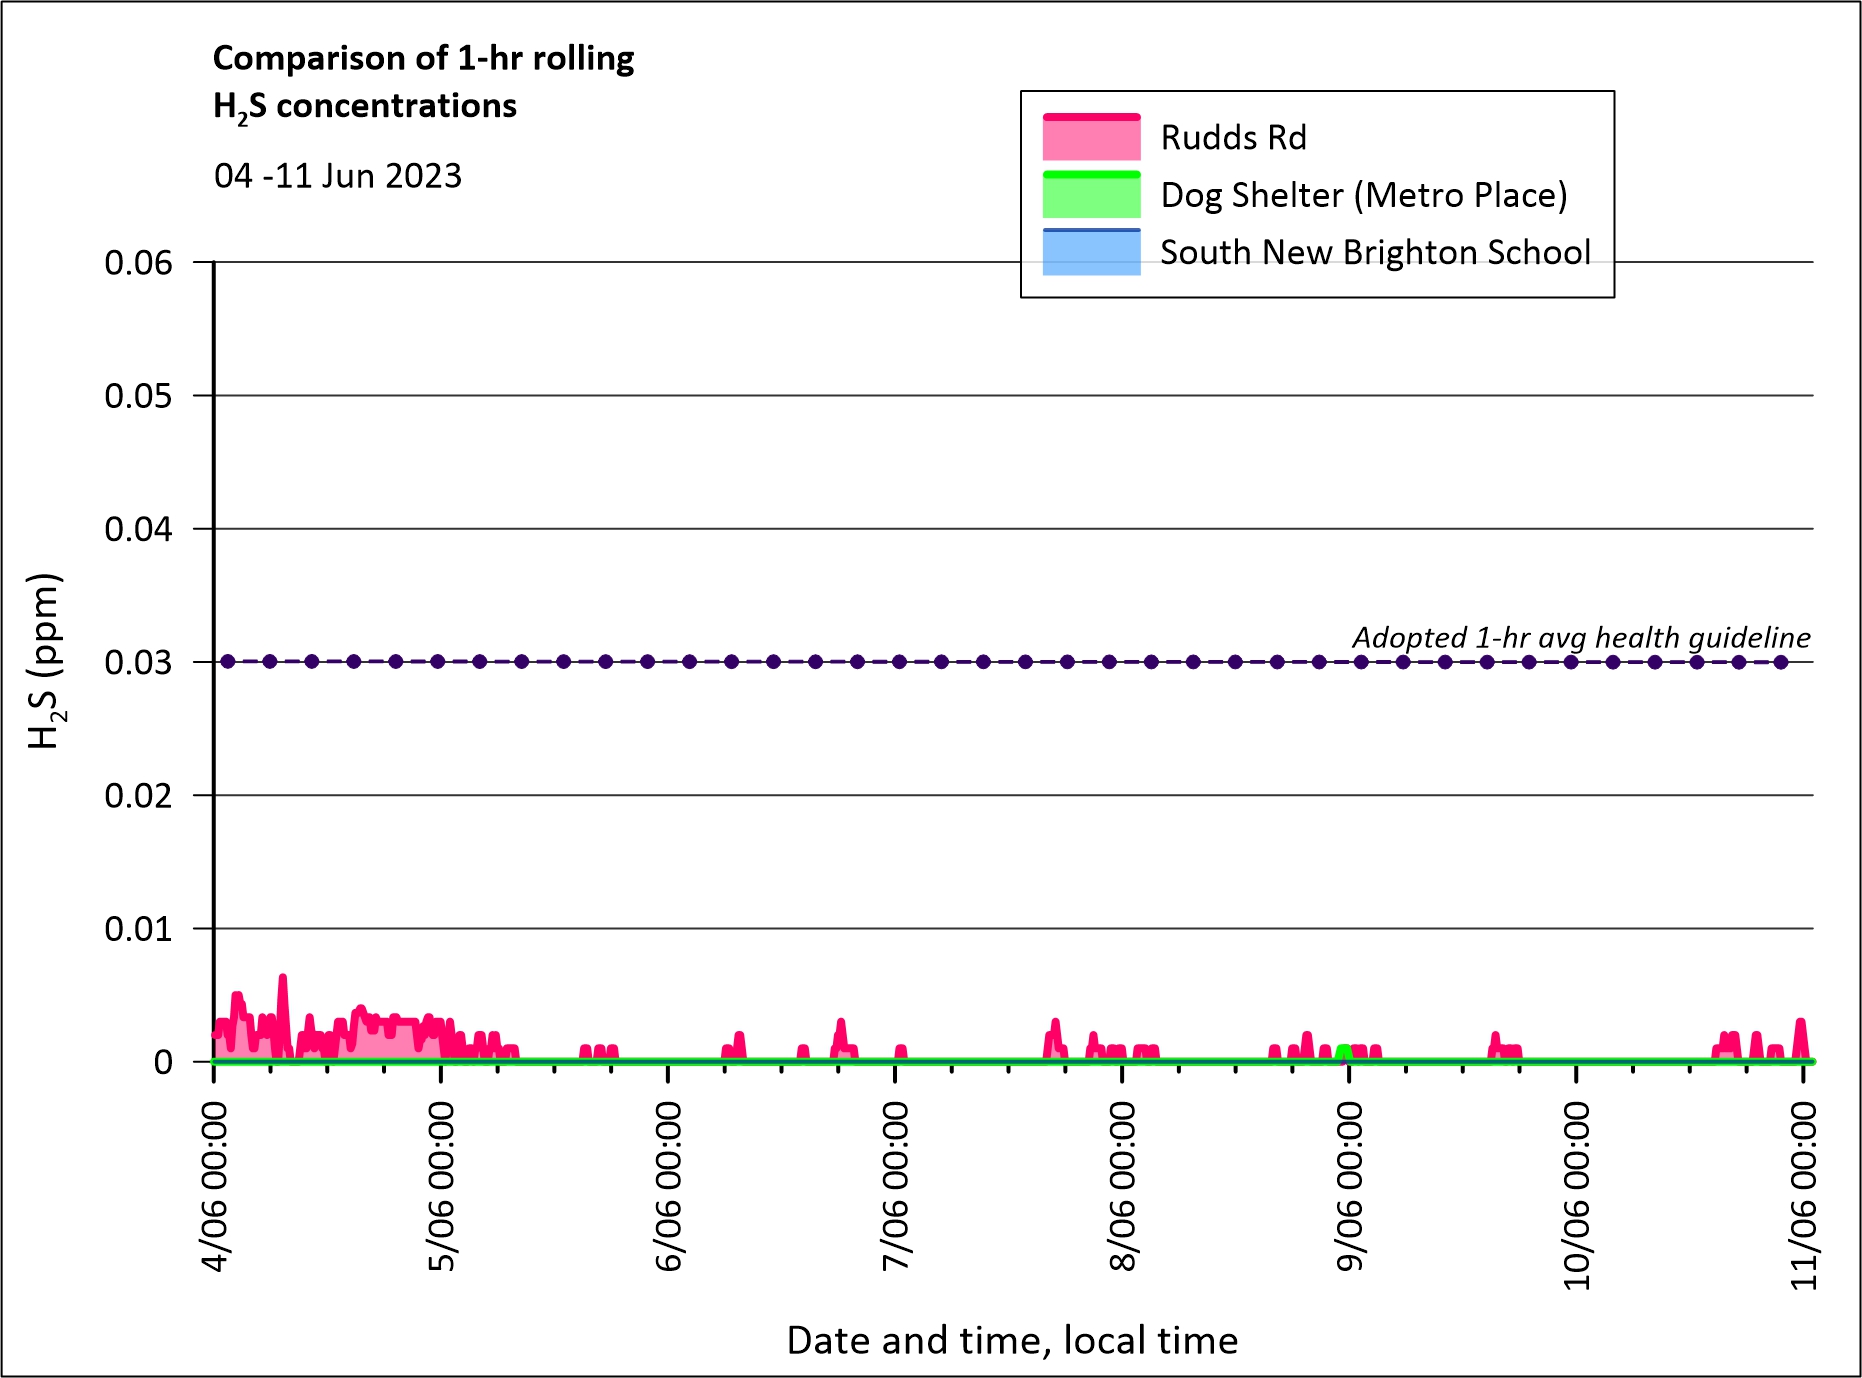Select the Rudds Rd legend label
This screenshot has height=1378, width=1862.
(1233, 138)
